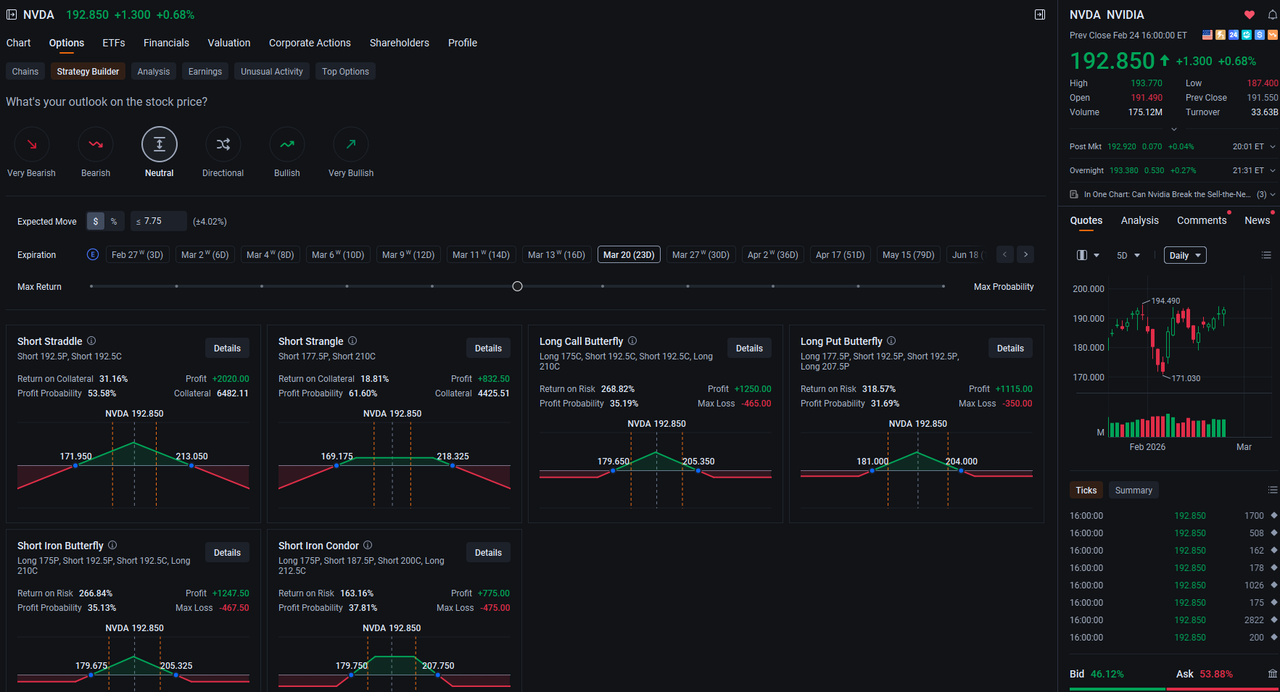Screen dimensions: 1280x692
Task: Open the 5D range dropdown
Action: point(1129,255)
